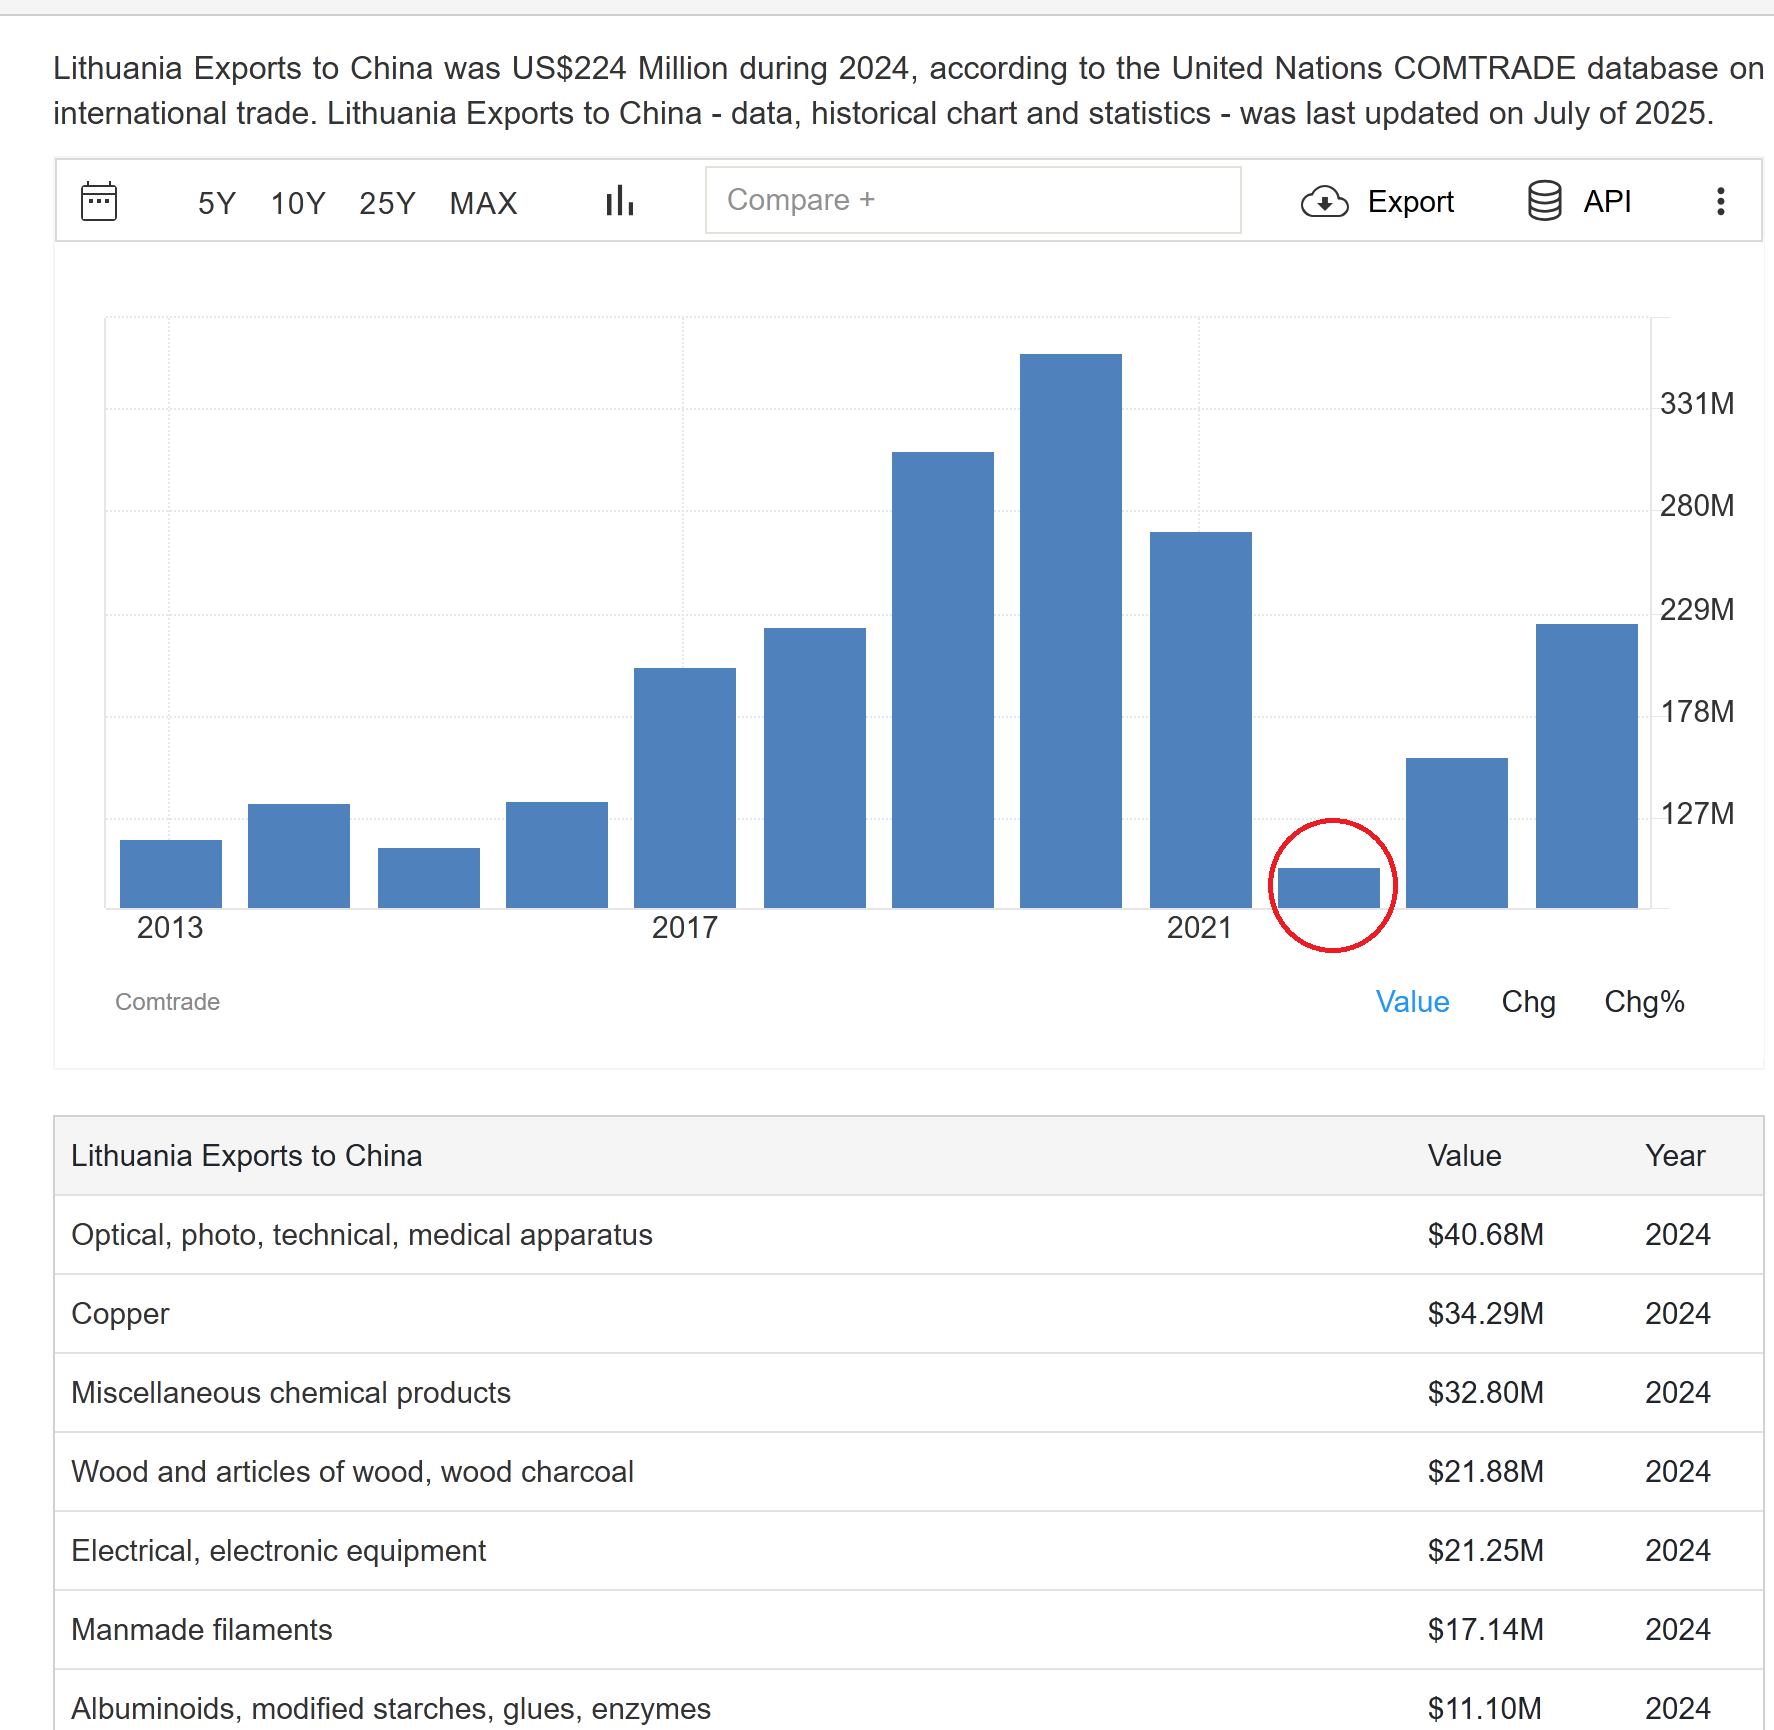
Task: Click the $21.25M value cell
Action: [1485, 1550]
